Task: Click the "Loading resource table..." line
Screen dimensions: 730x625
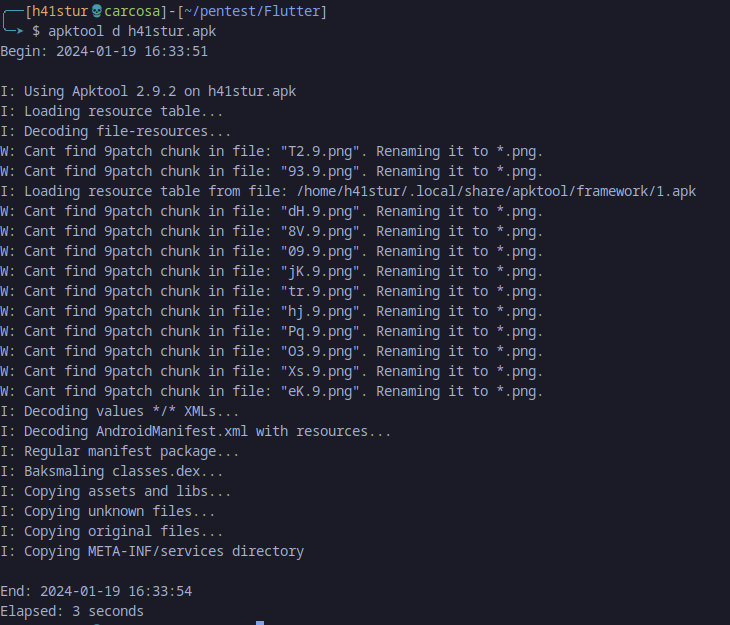Action: (x=112, y=112)
